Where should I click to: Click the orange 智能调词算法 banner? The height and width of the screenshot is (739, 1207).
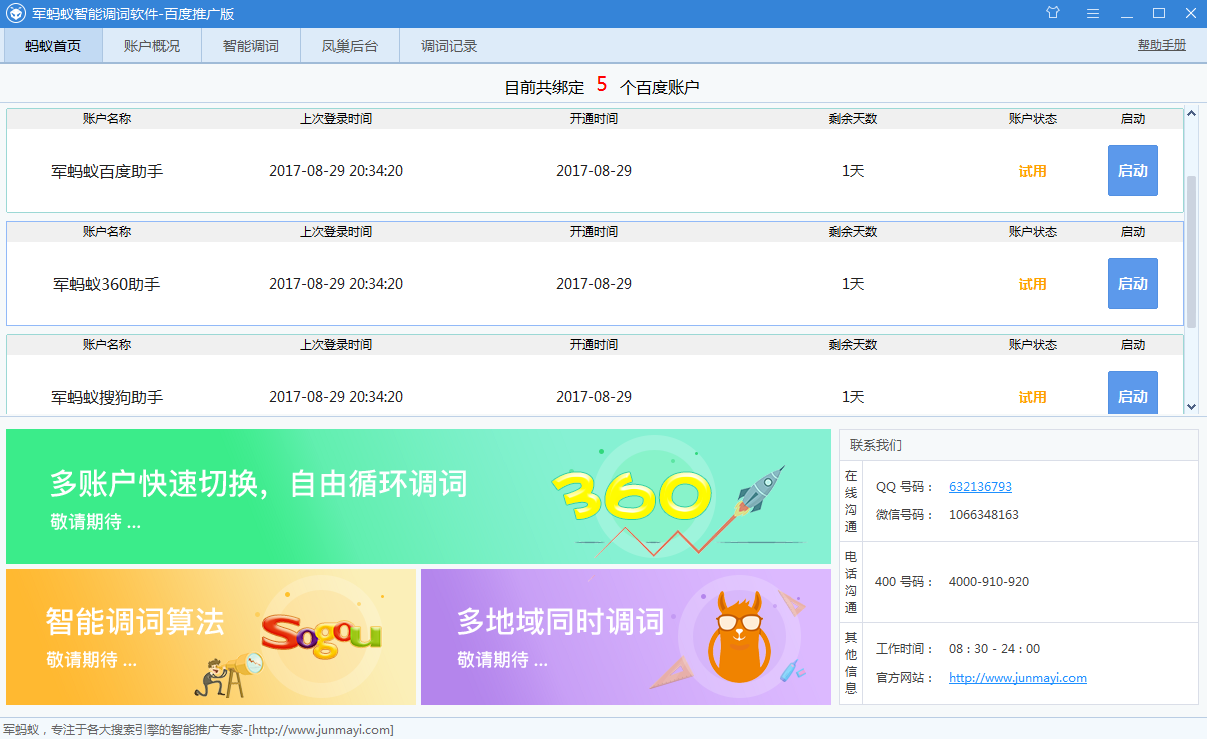pyautogui.click(x=211, y=637)
